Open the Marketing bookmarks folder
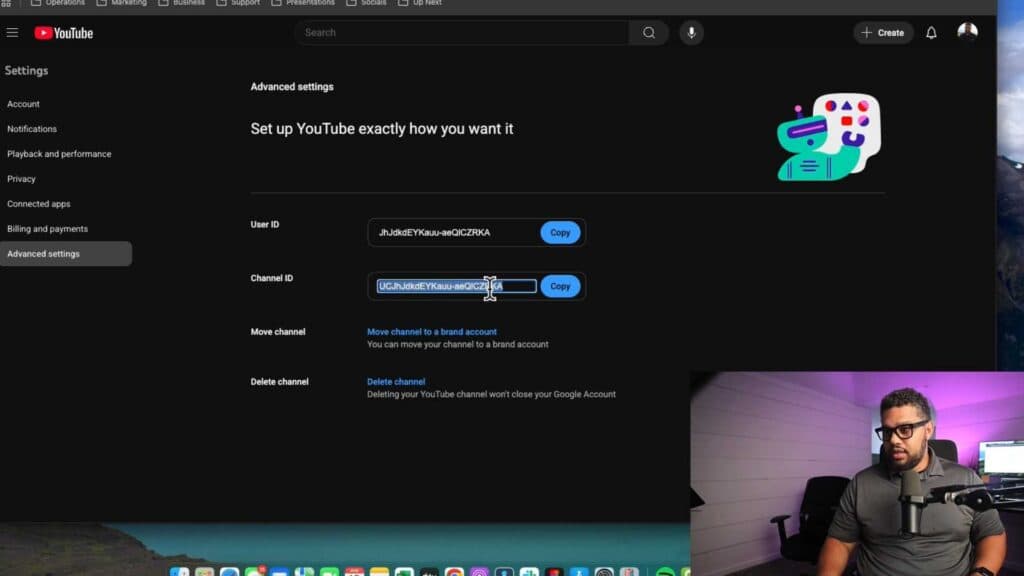Viewport: 1024px width, 576px height. (x=121, y=3)
